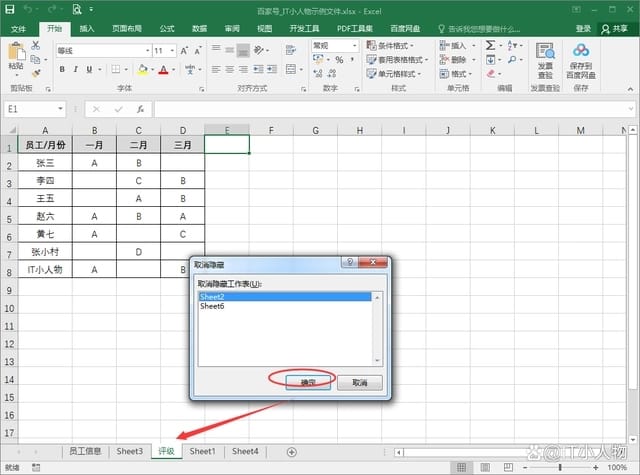
Task: Toggle bold formatting
Action: click(62, 70)
